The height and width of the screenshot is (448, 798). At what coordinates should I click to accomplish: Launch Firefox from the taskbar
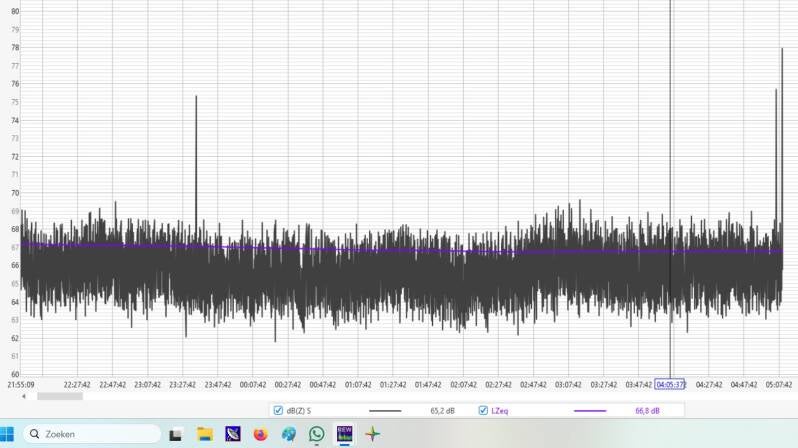click(x=261, y=434)
